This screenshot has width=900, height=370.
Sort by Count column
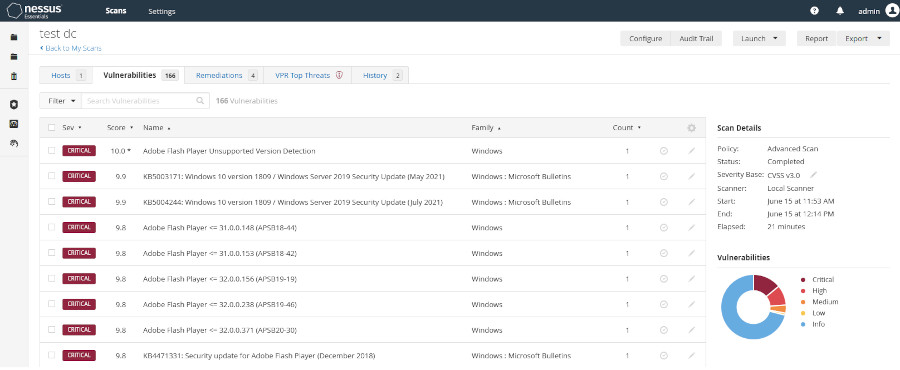pos(627,128)
